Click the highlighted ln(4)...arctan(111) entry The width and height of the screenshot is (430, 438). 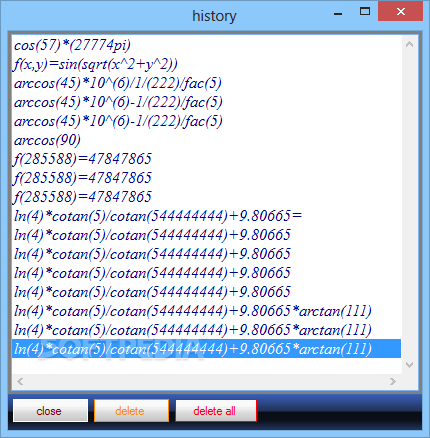[x=206, y=349]
